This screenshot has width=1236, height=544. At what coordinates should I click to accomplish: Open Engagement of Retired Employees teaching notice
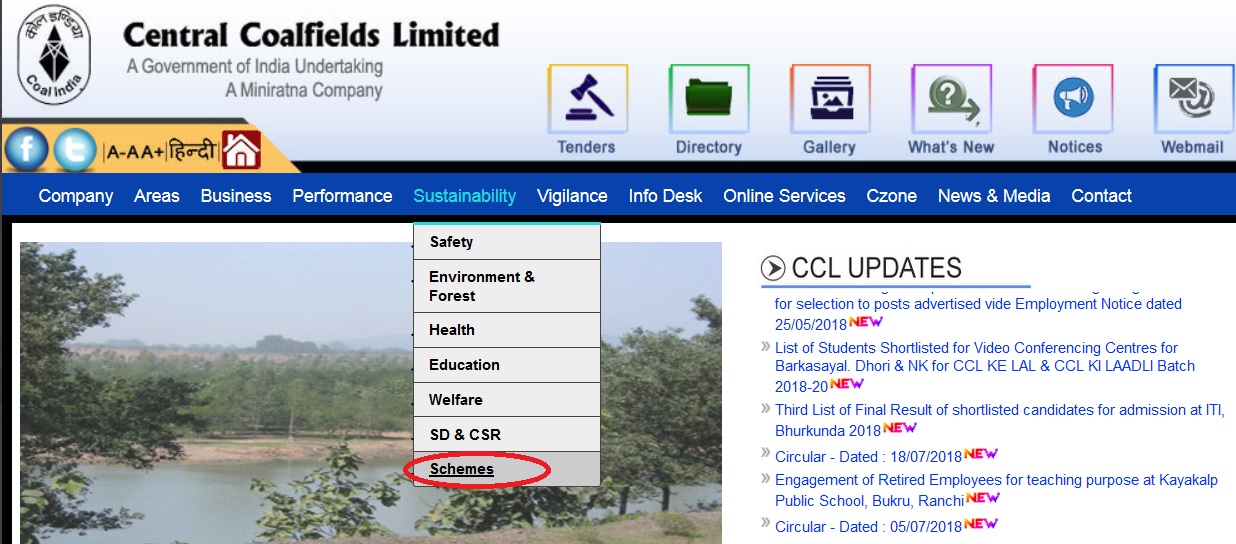996,490
